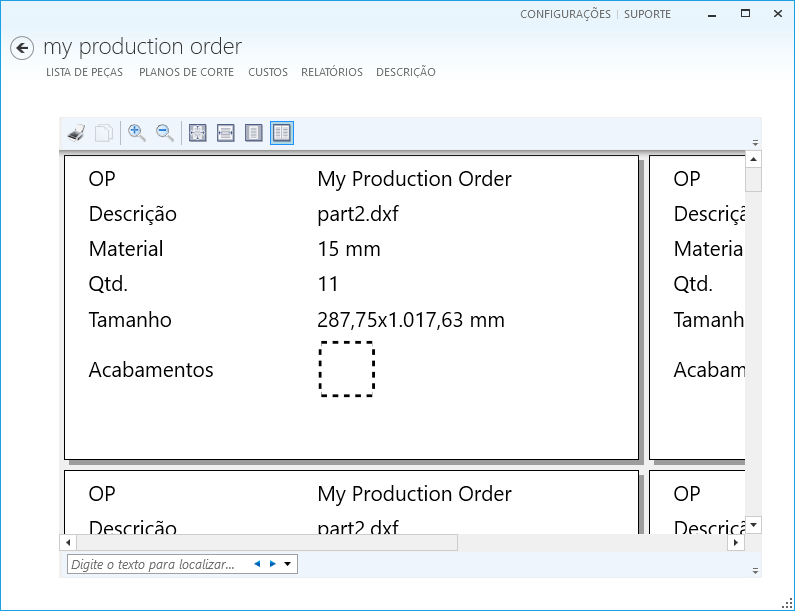This screenshot has width=795, height=611.
Task: Click the 'my production order' window title
Action: coord(142,47)
